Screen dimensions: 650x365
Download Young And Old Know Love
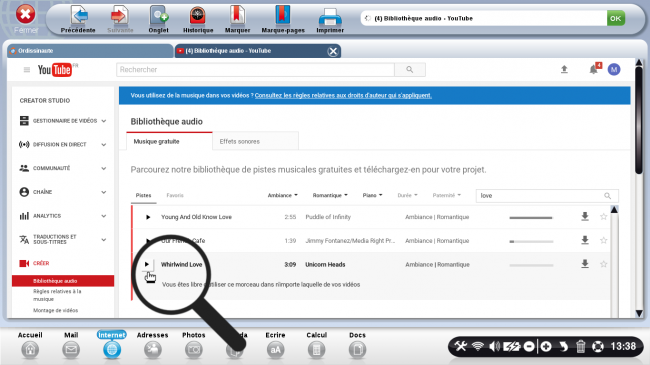(585, 217)
